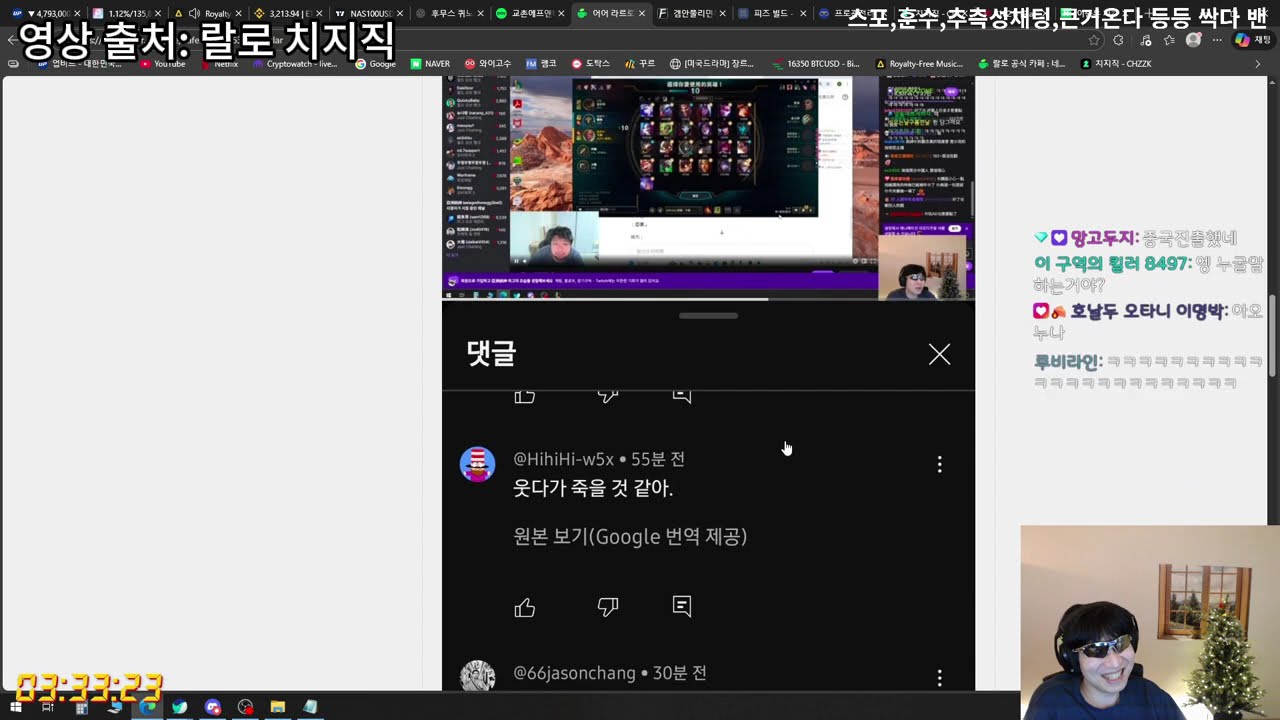Open the browser profile avatar icon

(1193, 40)
